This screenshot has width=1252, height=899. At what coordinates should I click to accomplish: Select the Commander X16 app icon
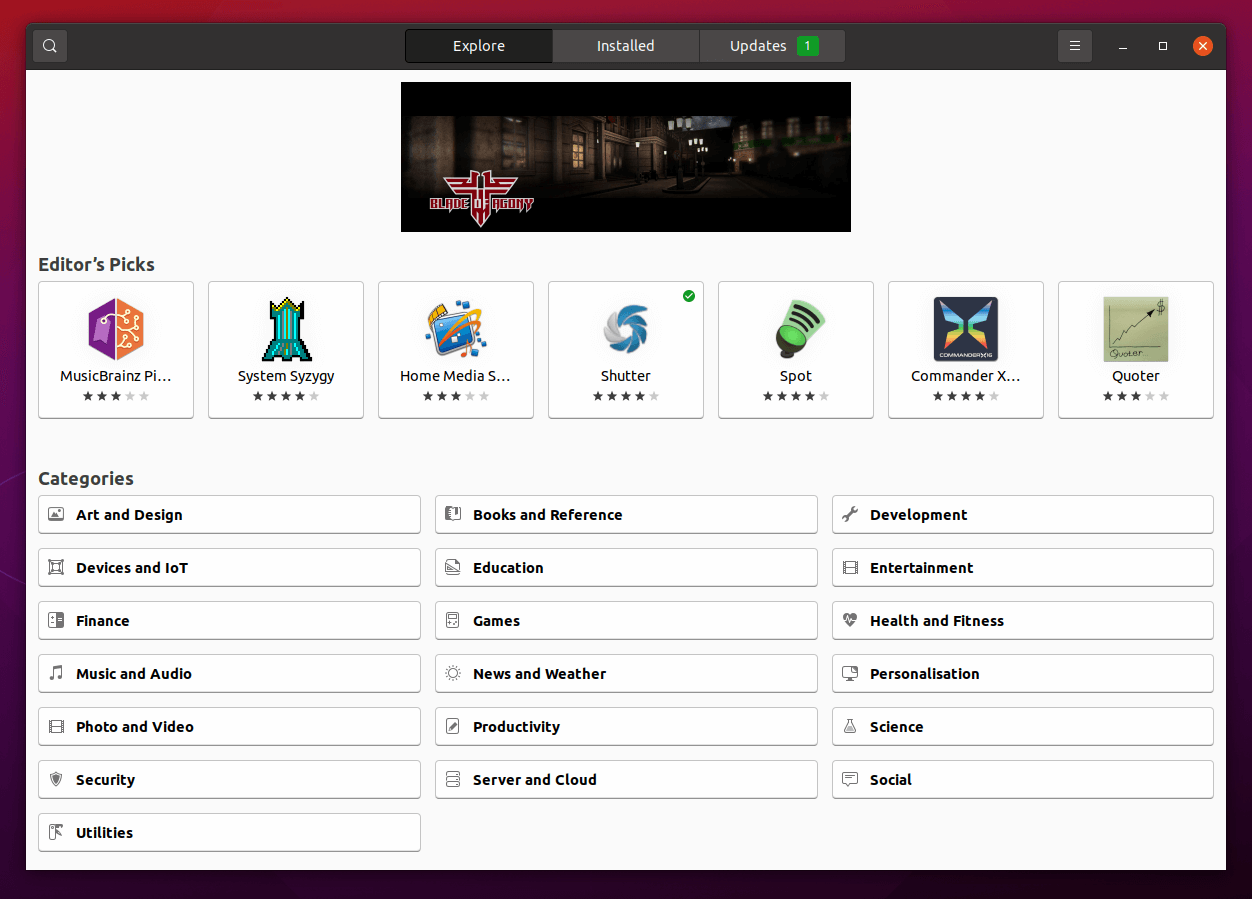(966, 329)
